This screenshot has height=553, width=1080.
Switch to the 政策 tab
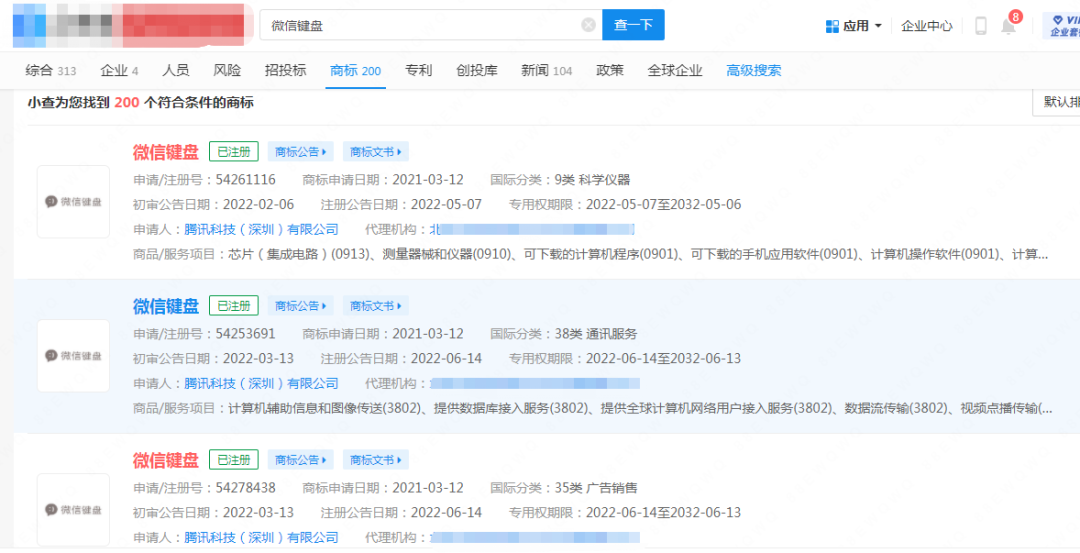coord(610,70)
